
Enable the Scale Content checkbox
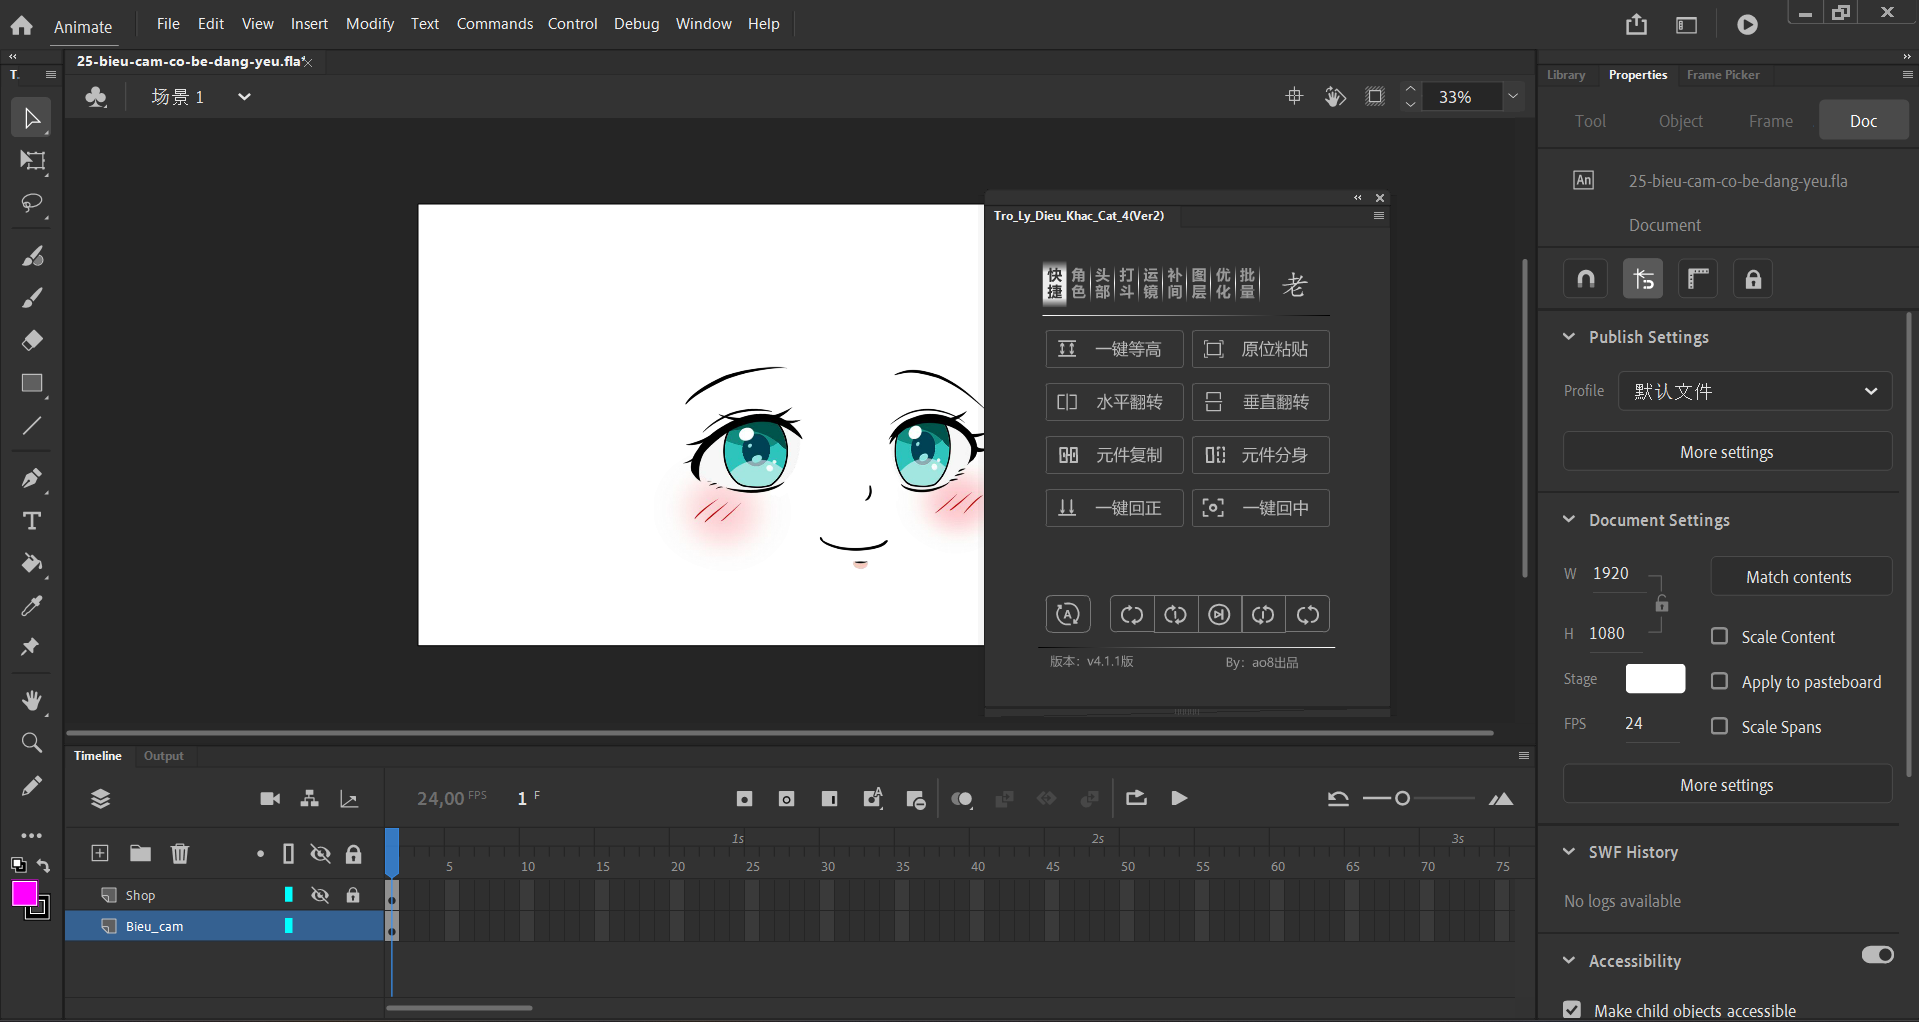[1719, 636]
